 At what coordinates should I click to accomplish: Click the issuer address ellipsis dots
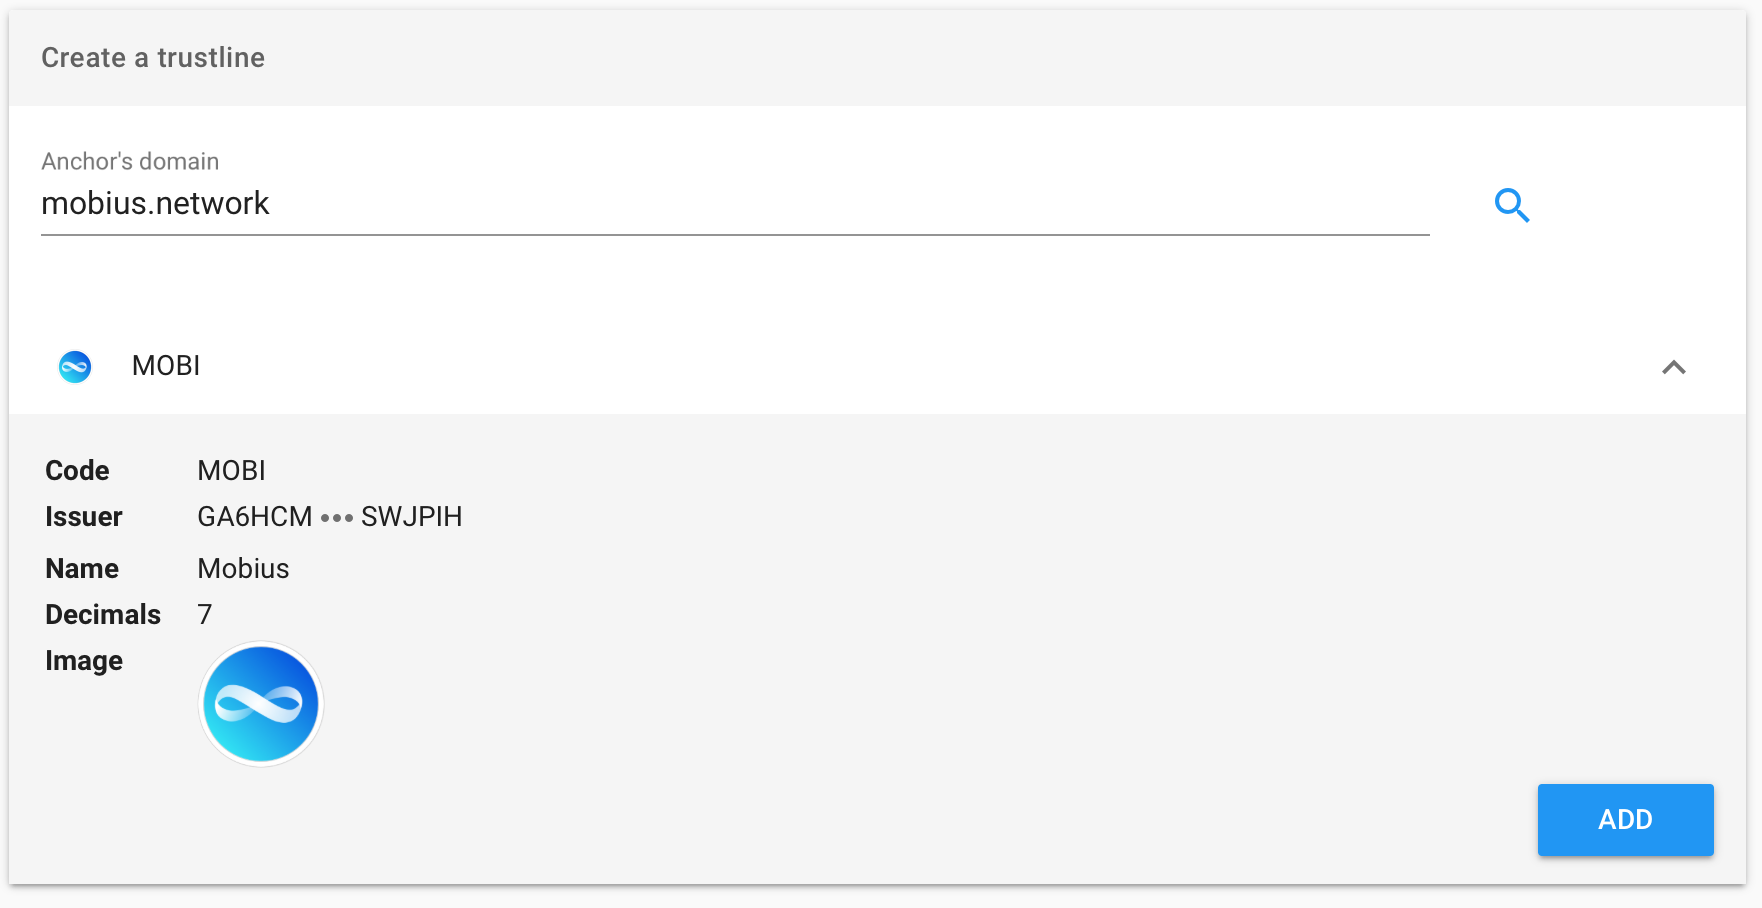pyautogui.click(x=337, y=518)
